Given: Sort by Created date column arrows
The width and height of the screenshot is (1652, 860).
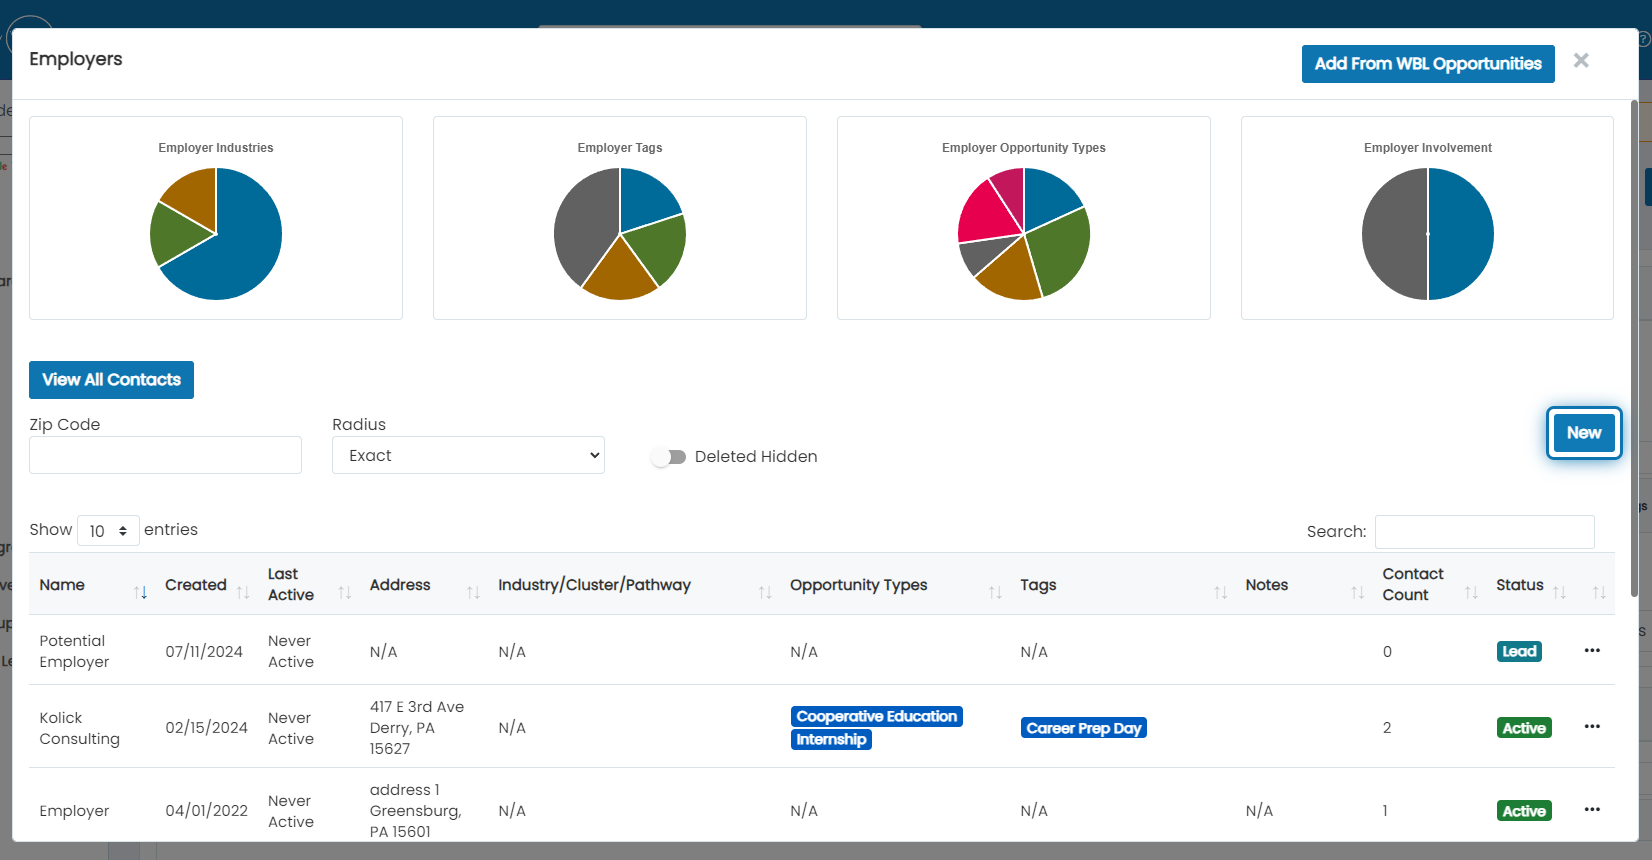Looking at the screenshot, I should pyautogui.click(x=243, y=593).
